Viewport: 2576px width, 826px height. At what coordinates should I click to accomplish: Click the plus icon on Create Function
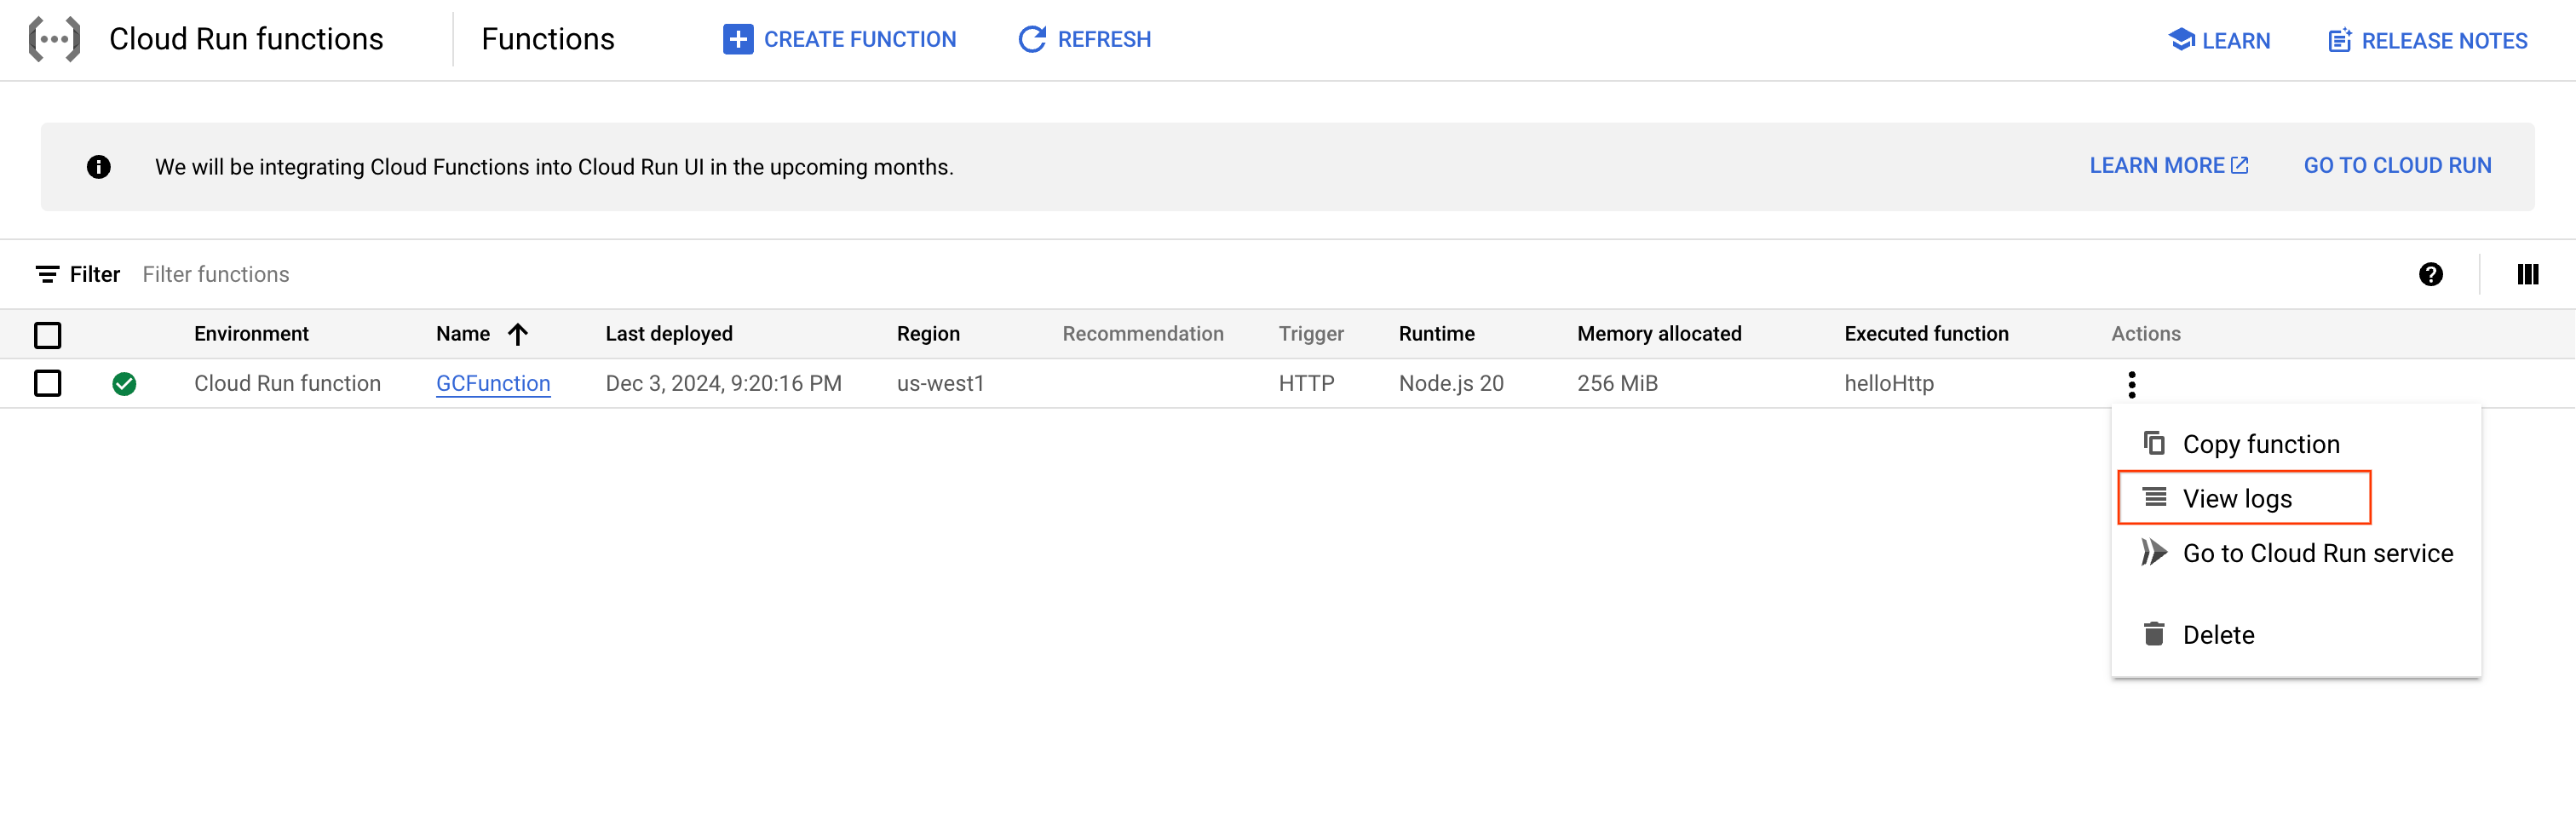click(738, 40)
